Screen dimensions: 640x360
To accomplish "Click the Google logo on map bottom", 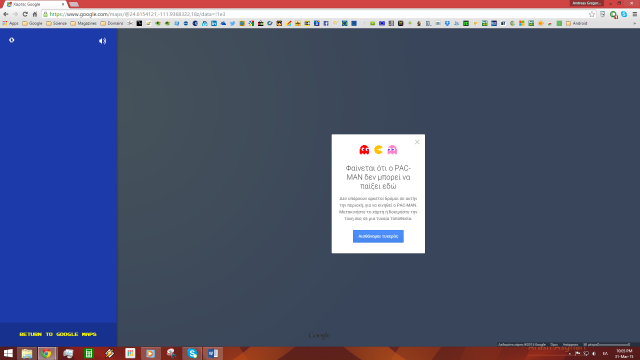I will coord(319,335).
